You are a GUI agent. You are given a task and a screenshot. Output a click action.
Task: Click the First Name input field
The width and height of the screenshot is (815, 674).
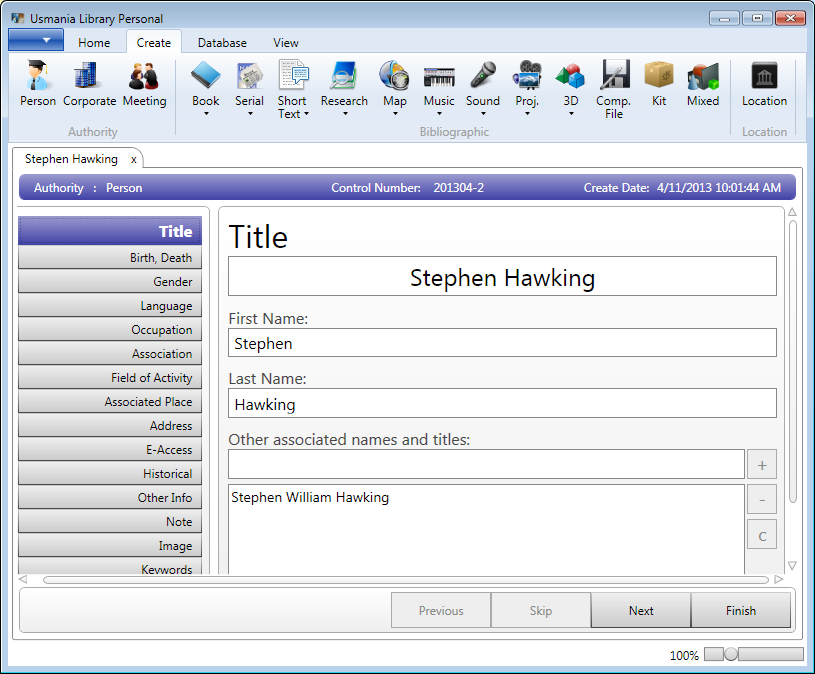click(502, 342)
